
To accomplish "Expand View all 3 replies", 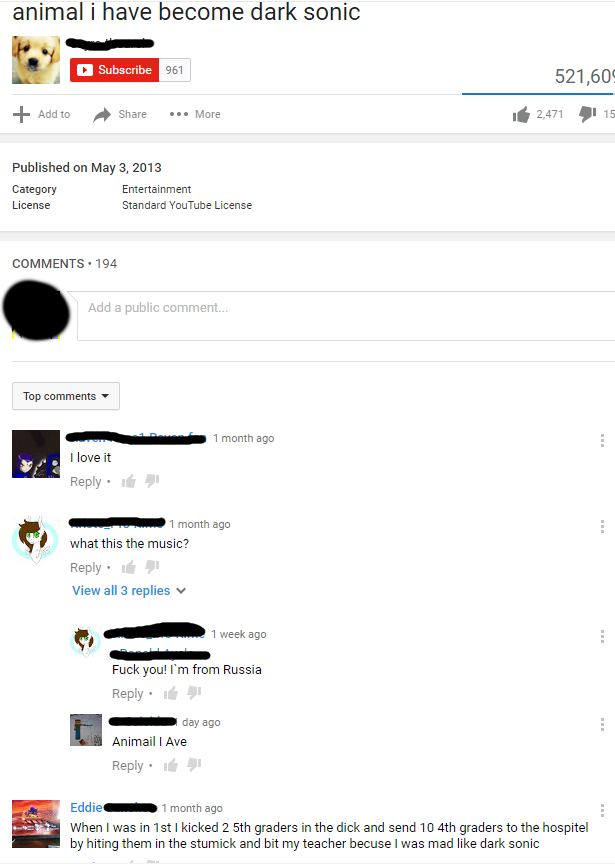I will [x=130, y=591].
